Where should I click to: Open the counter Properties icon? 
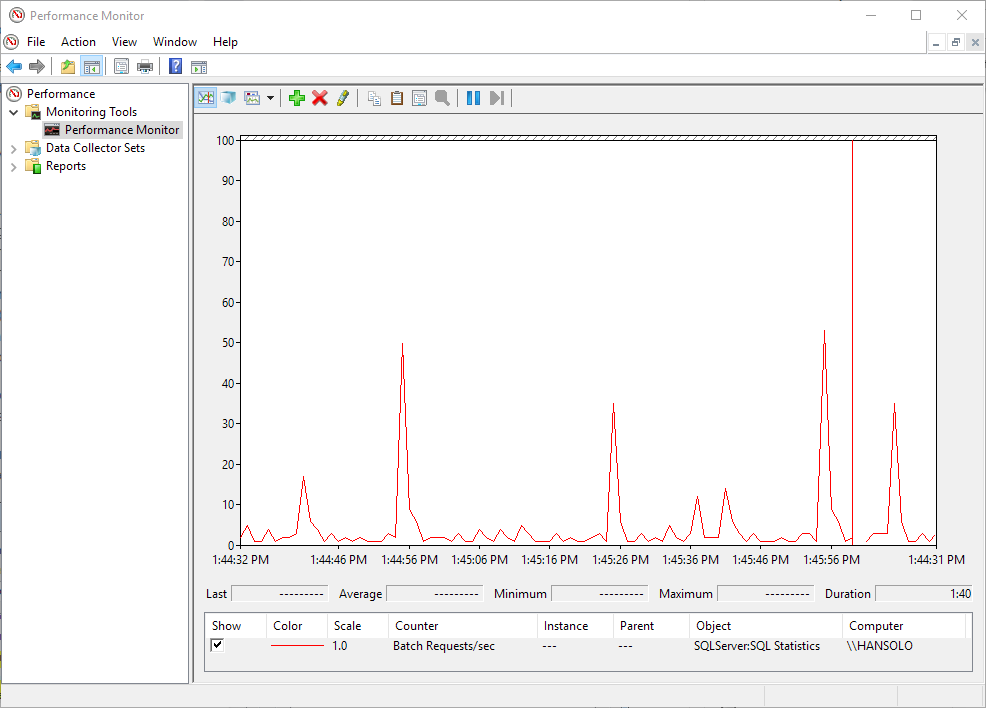tap(419, 98)
